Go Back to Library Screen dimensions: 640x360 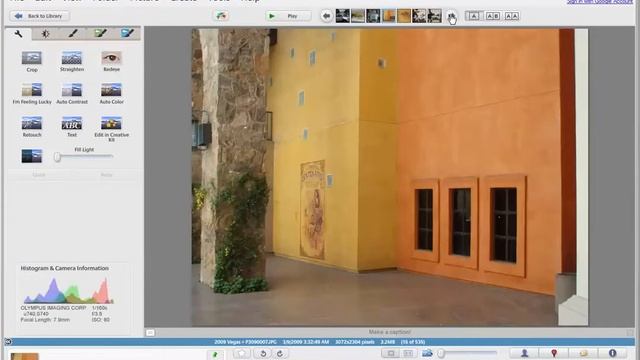point(40,16)
